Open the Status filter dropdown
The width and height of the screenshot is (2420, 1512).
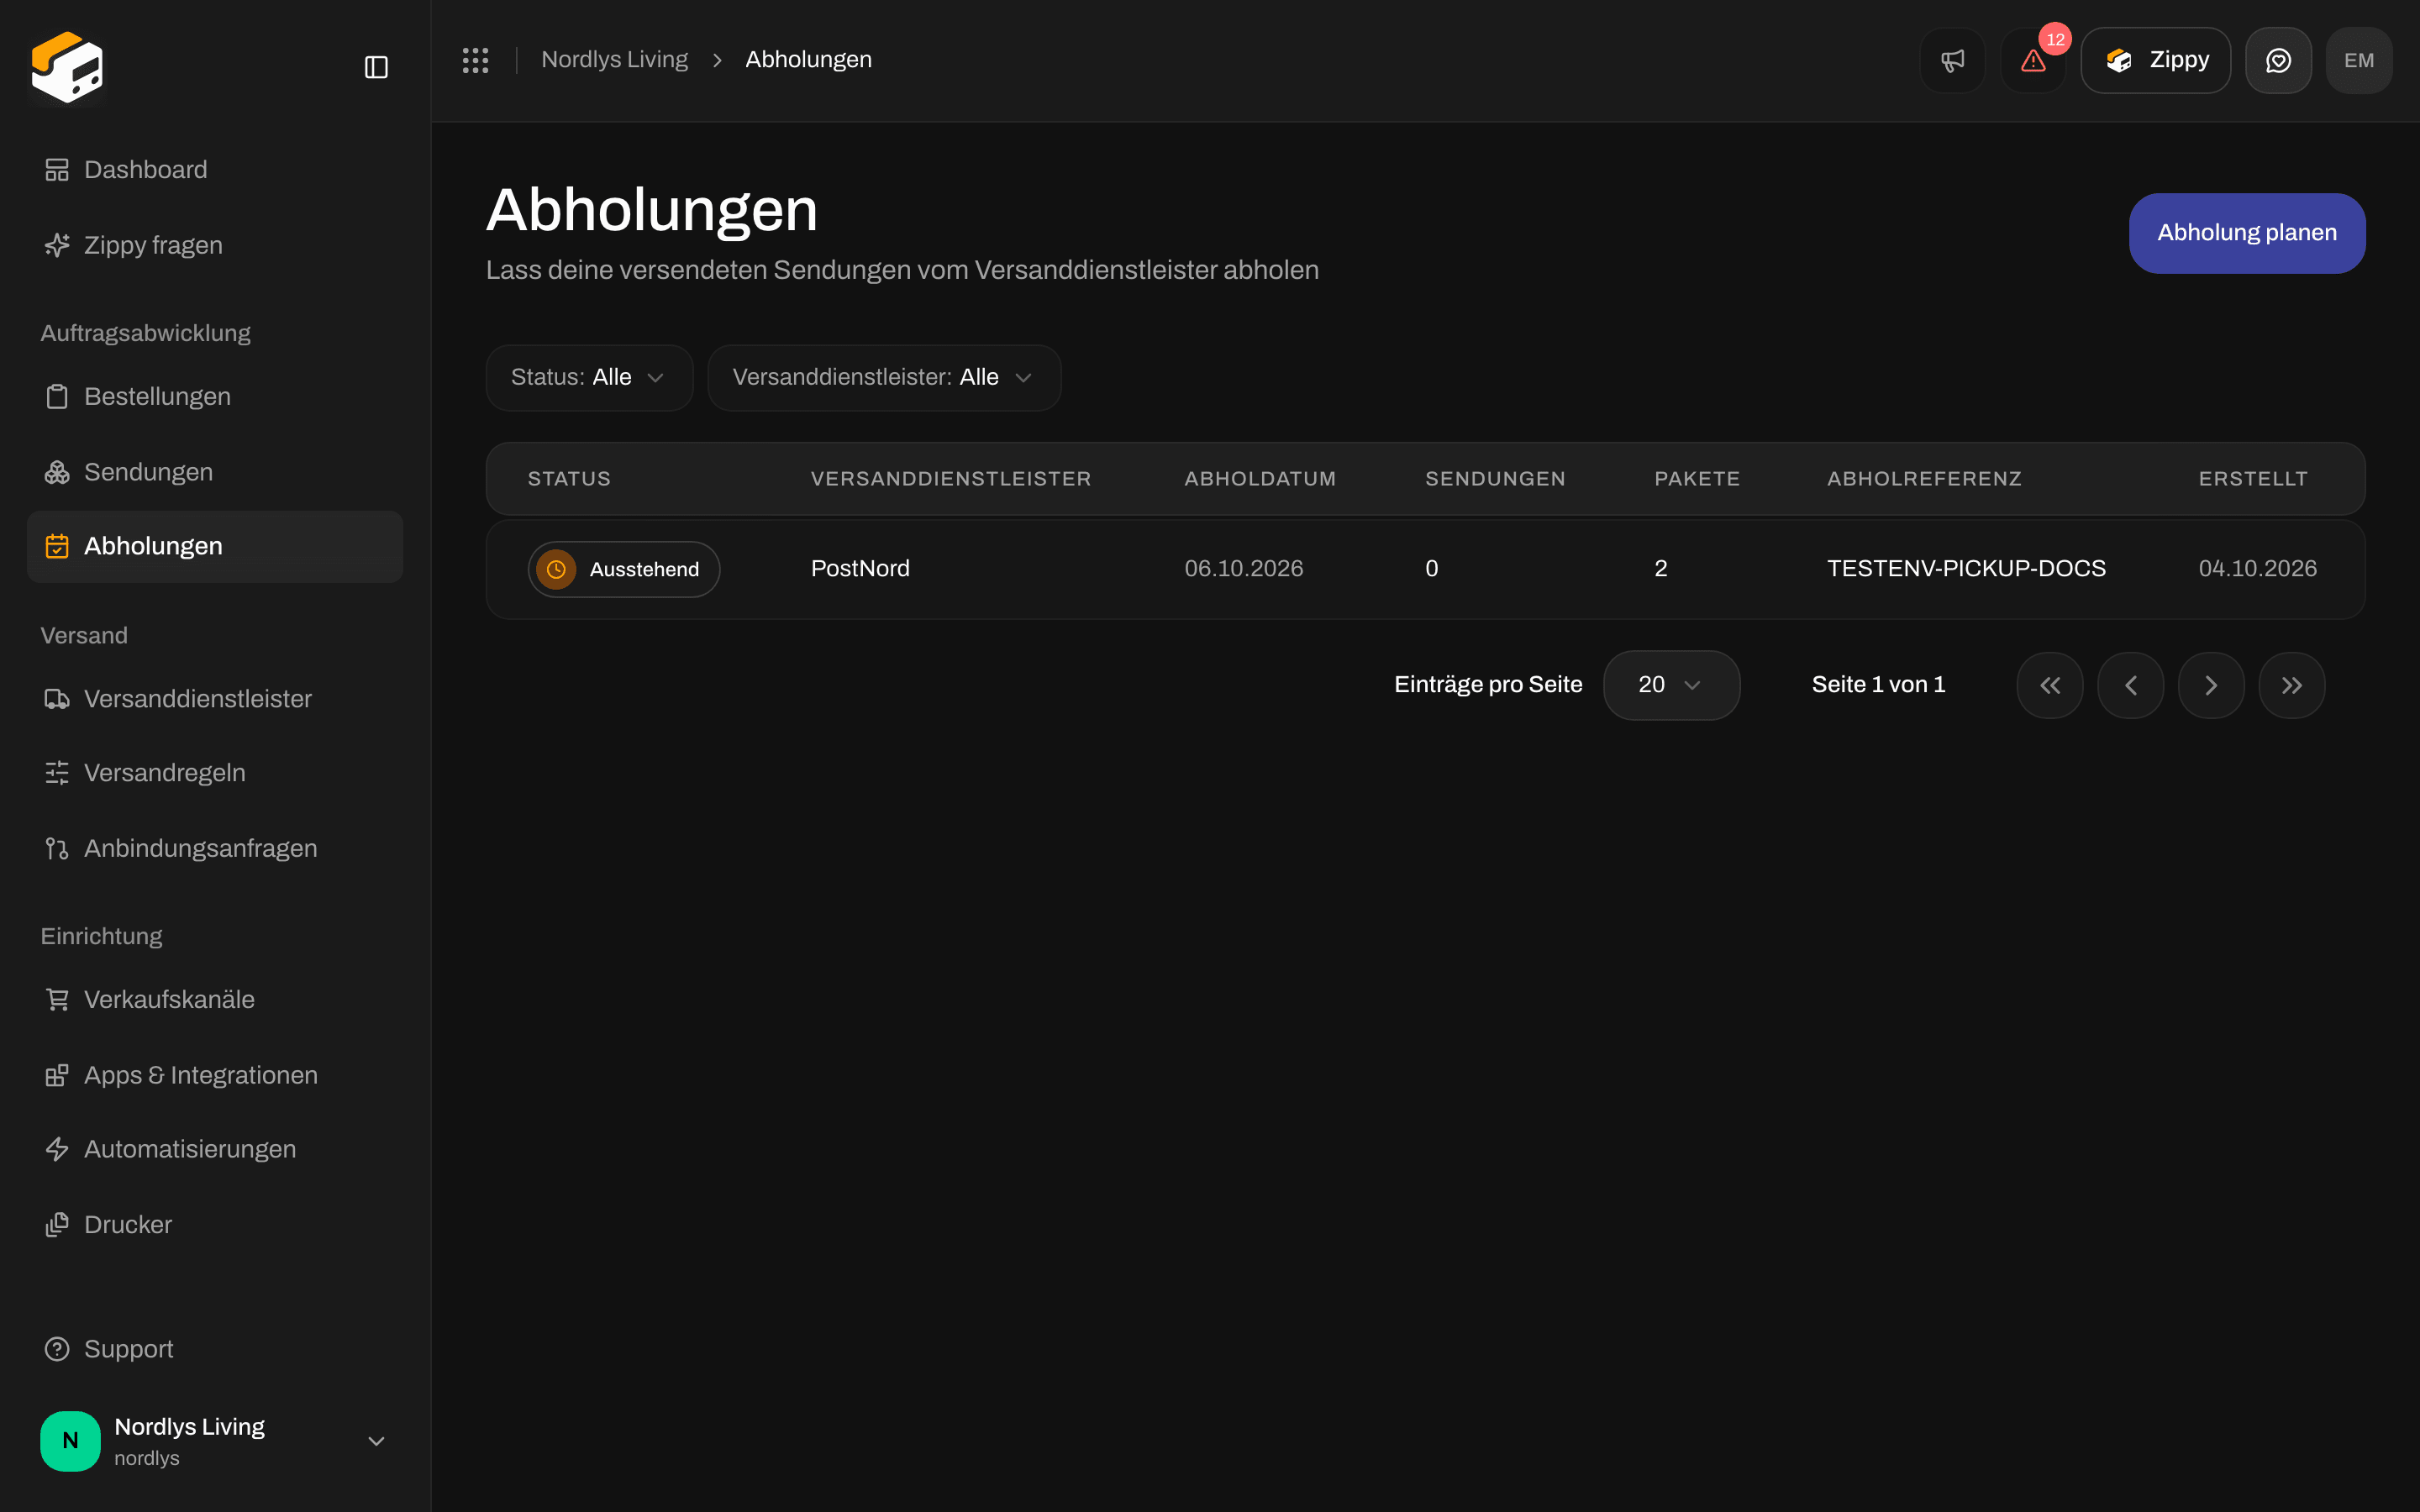click(589, 378)
